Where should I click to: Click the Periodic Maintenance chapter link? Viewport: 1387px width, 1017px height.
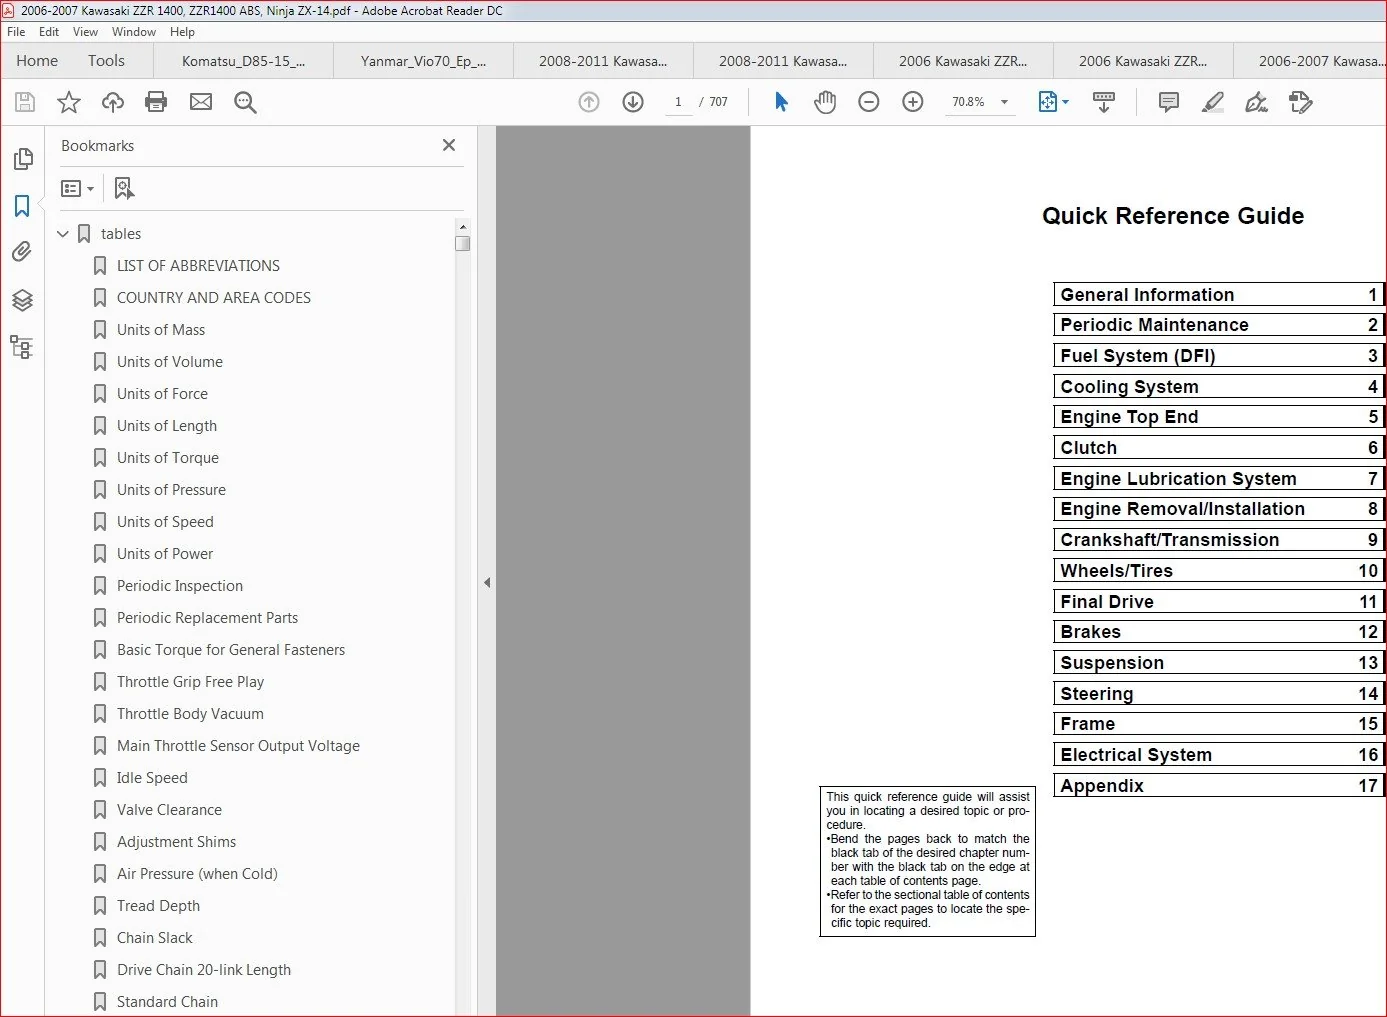click(1218, 325)
